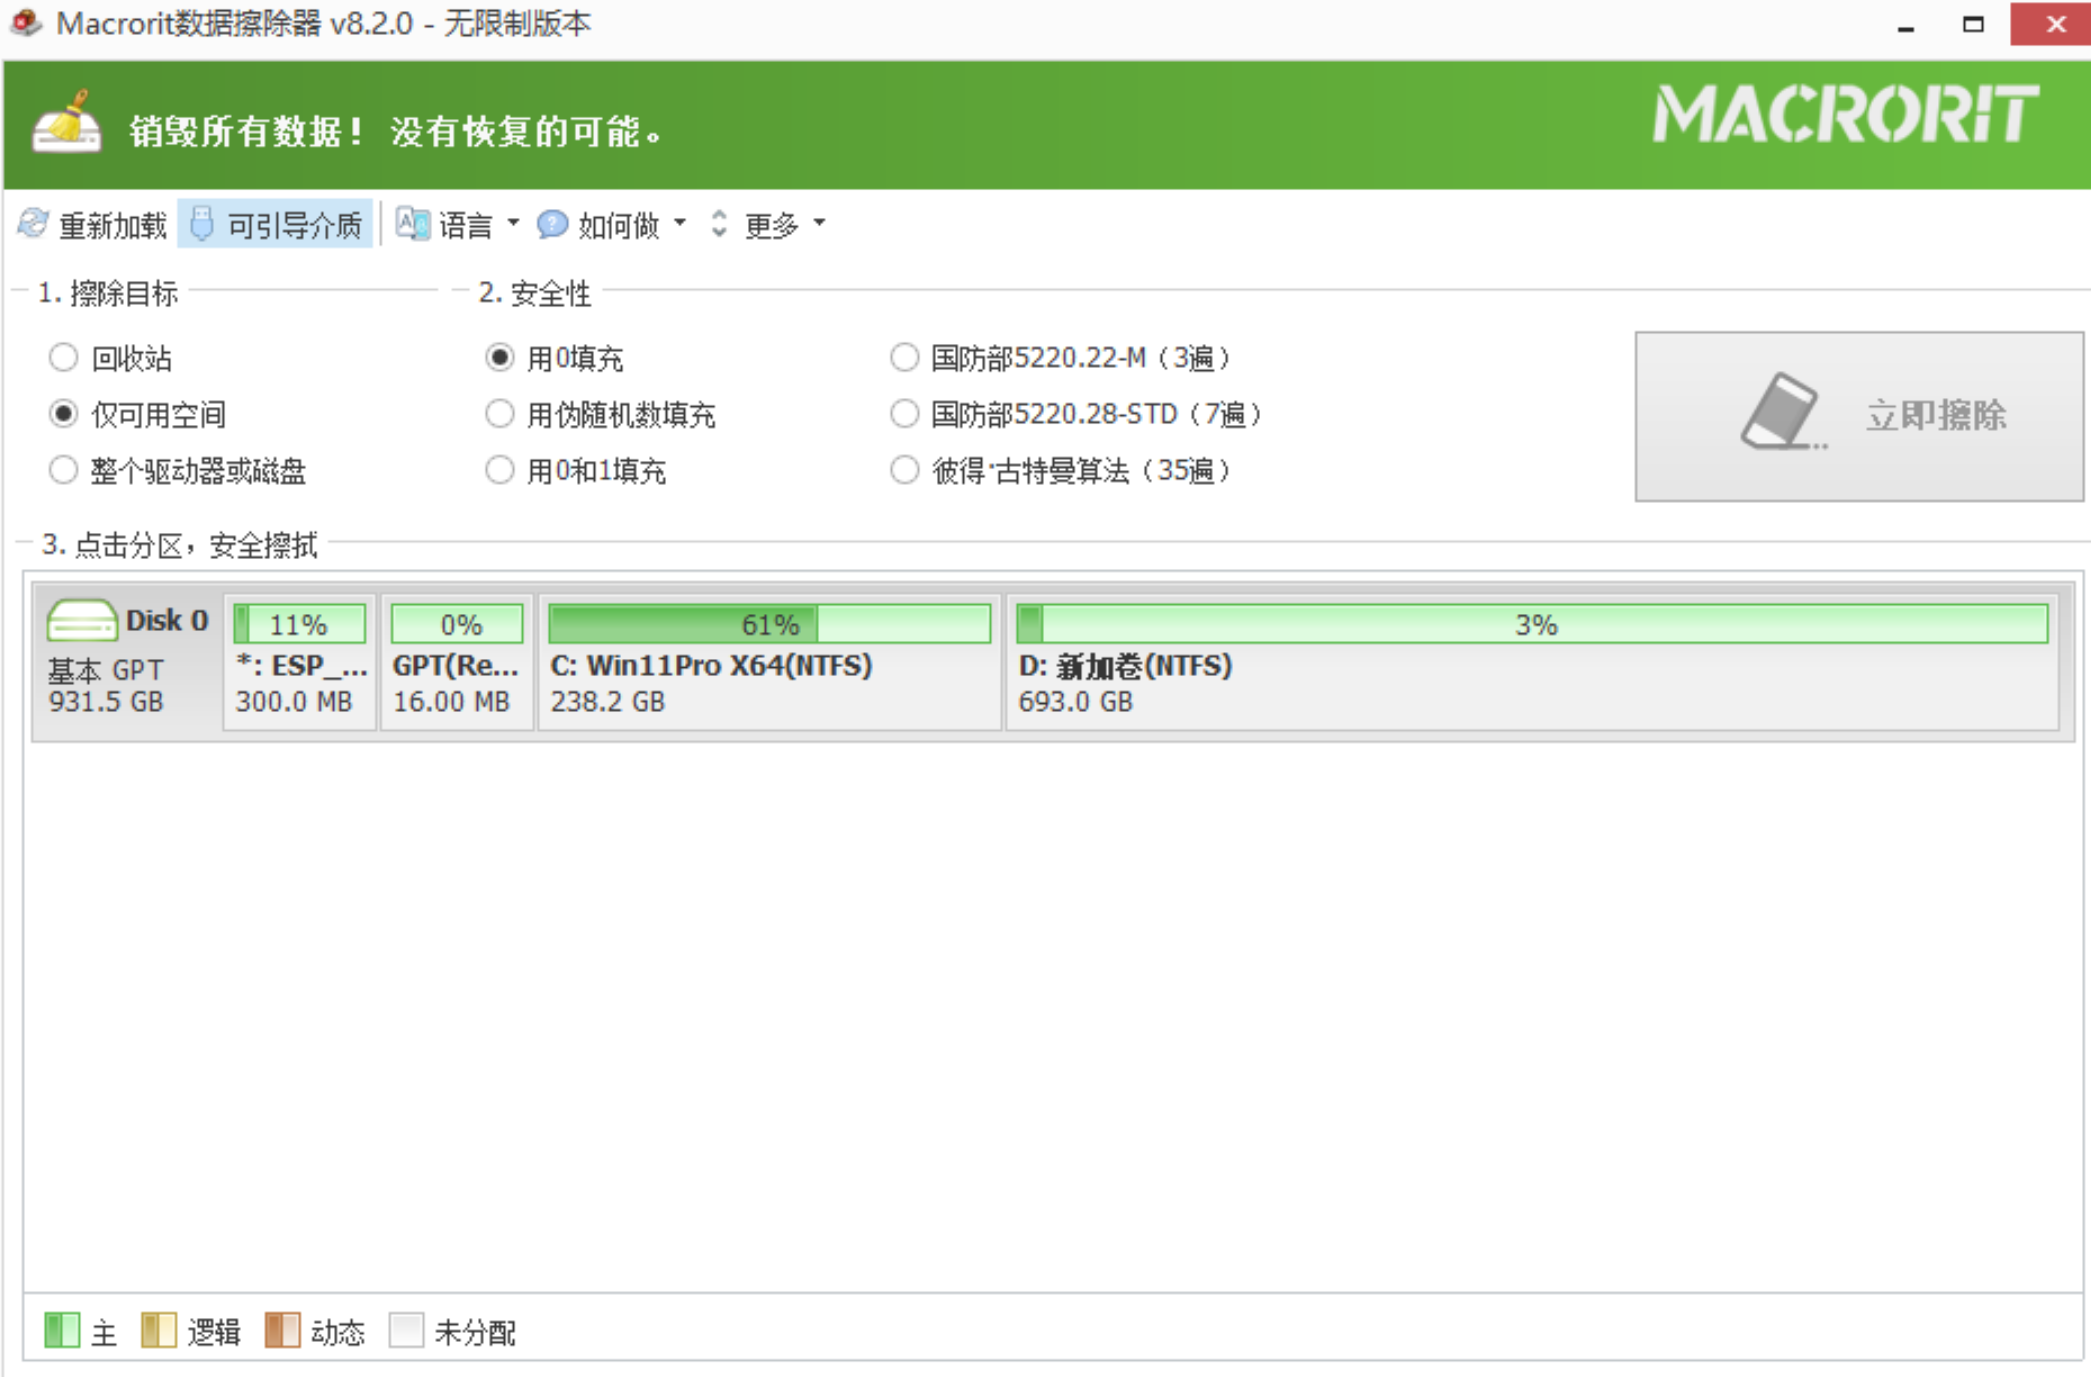The image size is (2091, 1377).
Task: Click the USB bootable media icon
Action: pyautogui.click(x=201, y=224)
